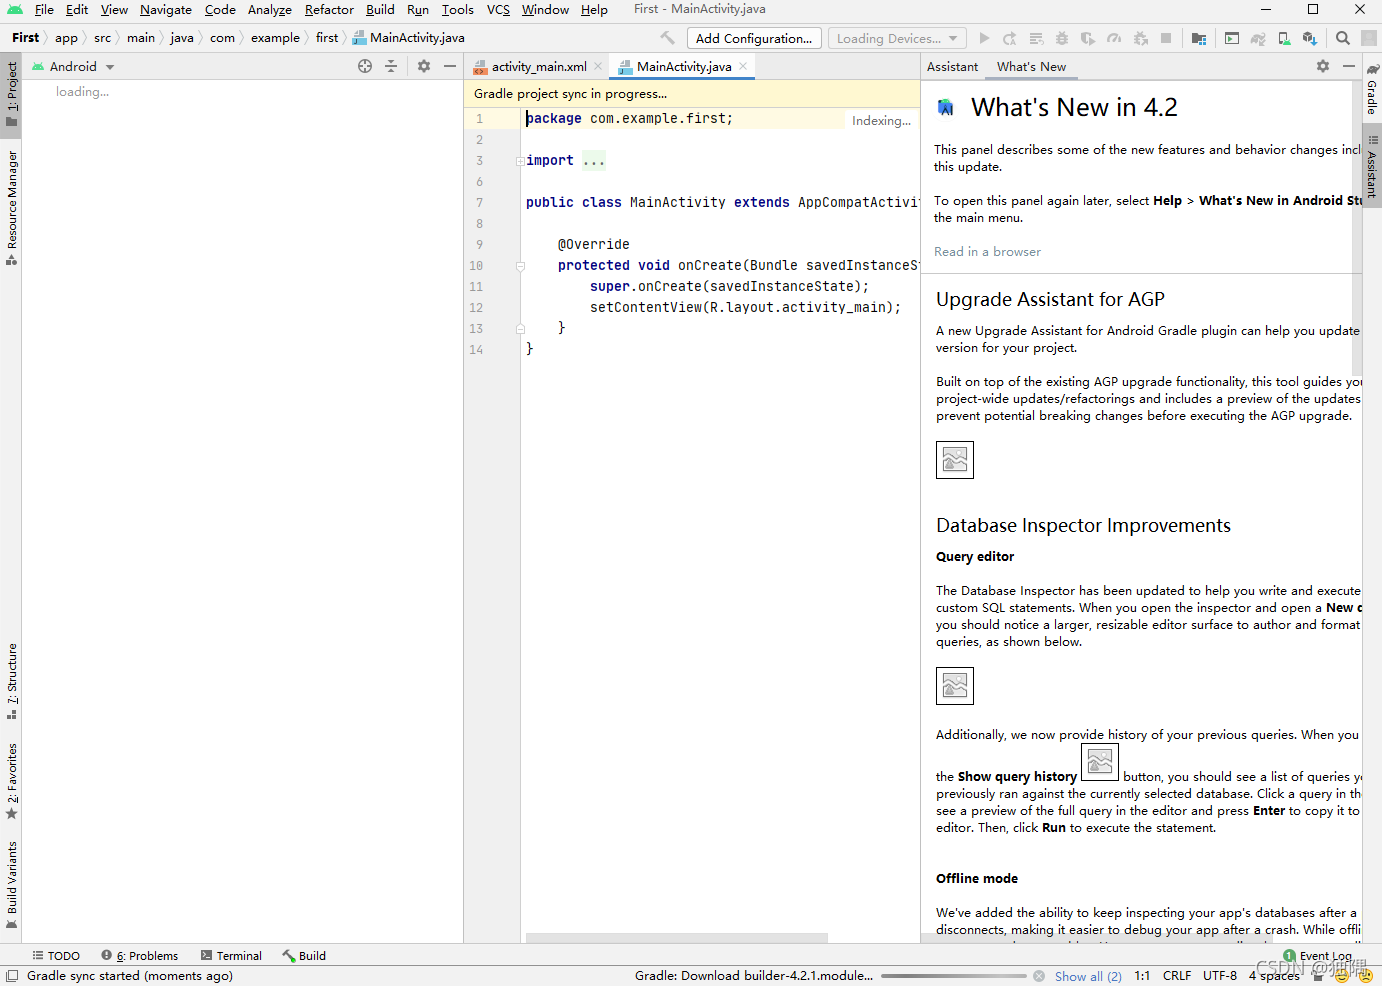Click Collapse All icon in Project panel
This screenshot has height=986, width=1382.
coord(391,66)
